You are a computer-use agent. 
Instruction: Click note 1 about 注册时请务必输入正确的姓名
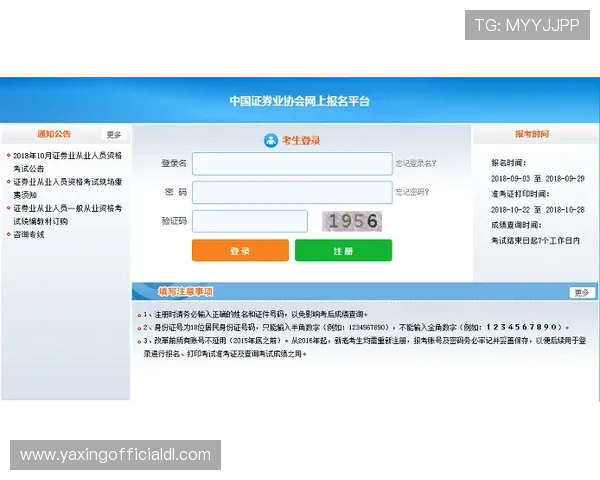256,315
